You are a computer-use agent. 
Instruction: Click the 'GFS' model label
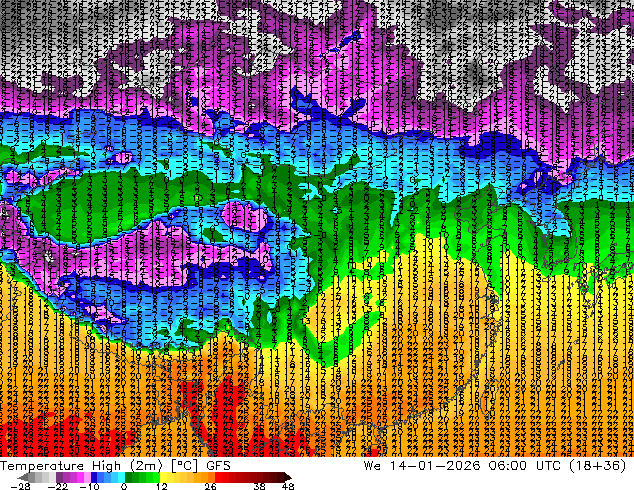pos(218,466)
